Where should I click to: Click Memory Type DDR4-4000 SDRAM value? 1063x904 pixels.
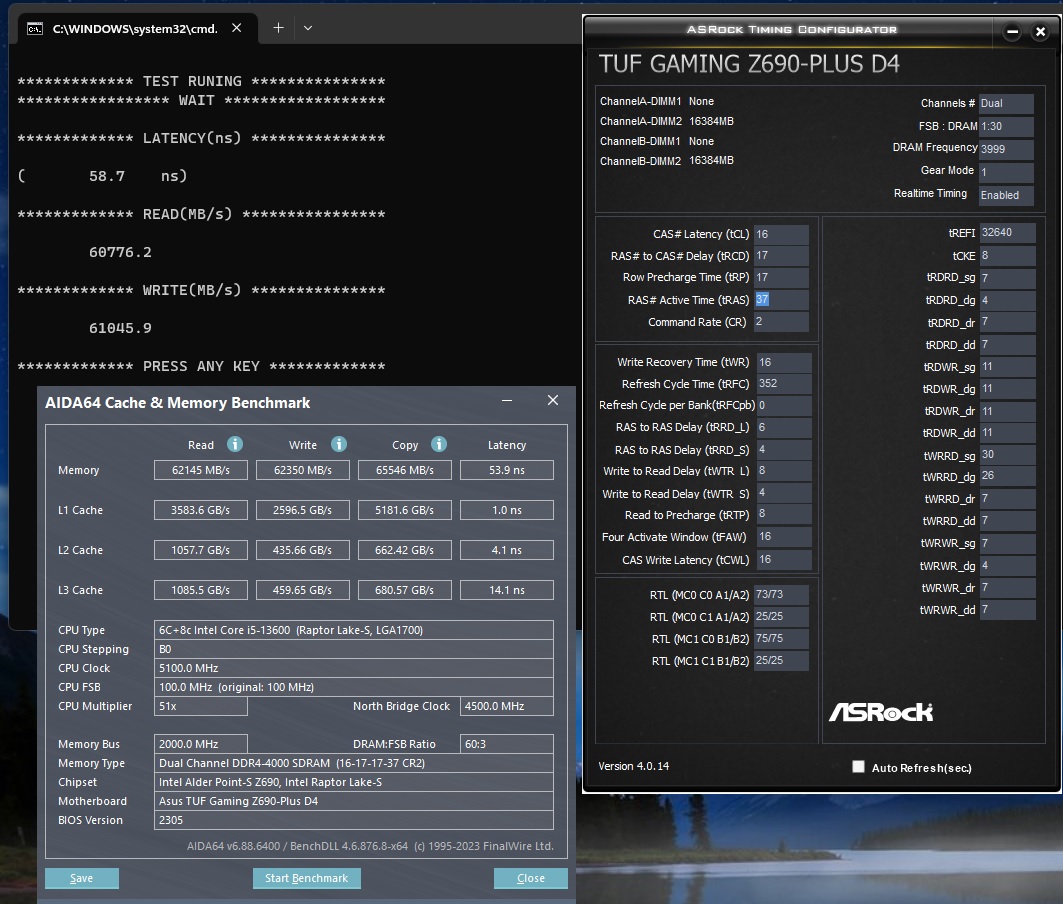tap(354, 763)
